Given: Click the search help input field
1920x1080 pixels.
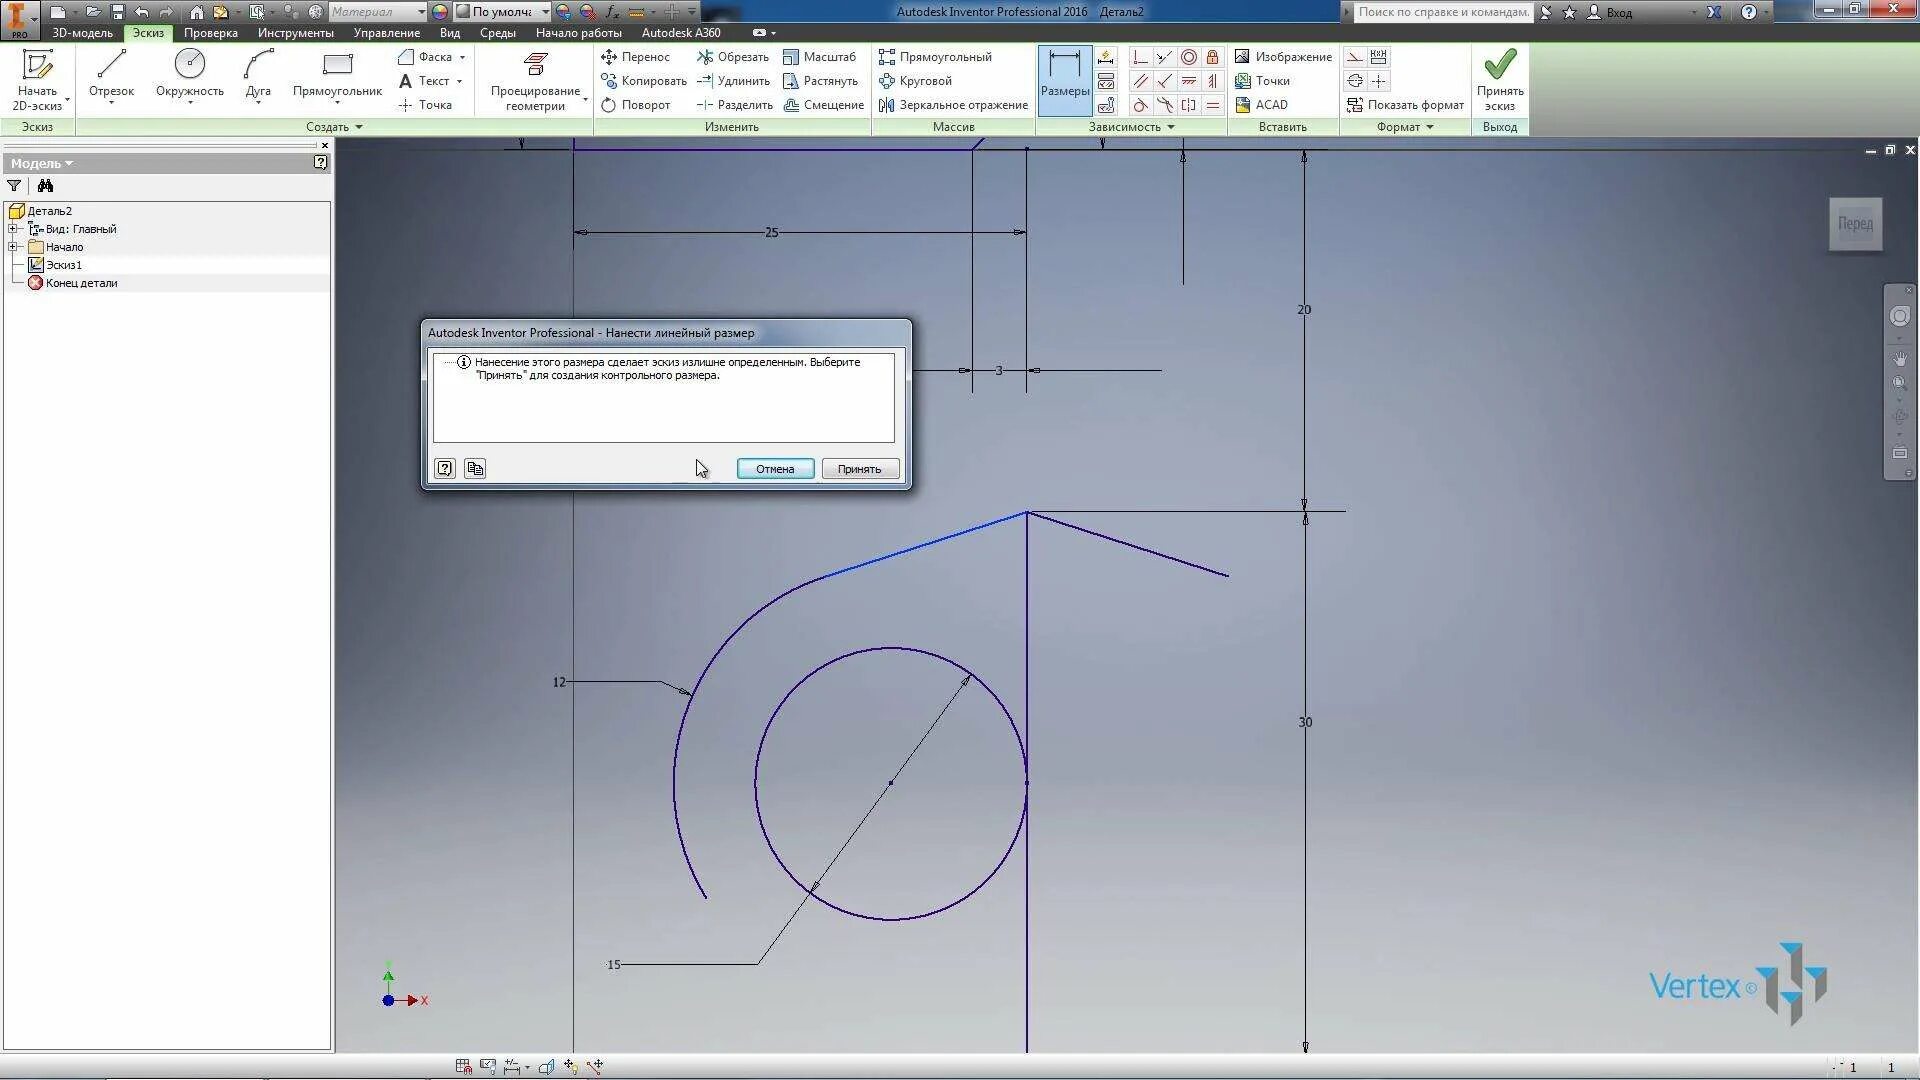Looking at the screenshot, I should click(x=1442, y=12).
